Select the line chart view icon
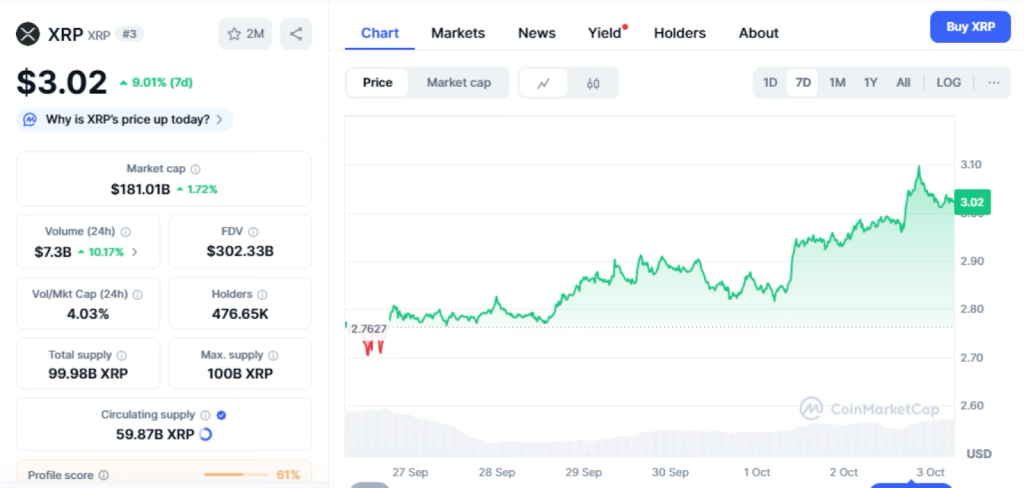Viewport: 1024px width, 488px height. pos(543,83)
